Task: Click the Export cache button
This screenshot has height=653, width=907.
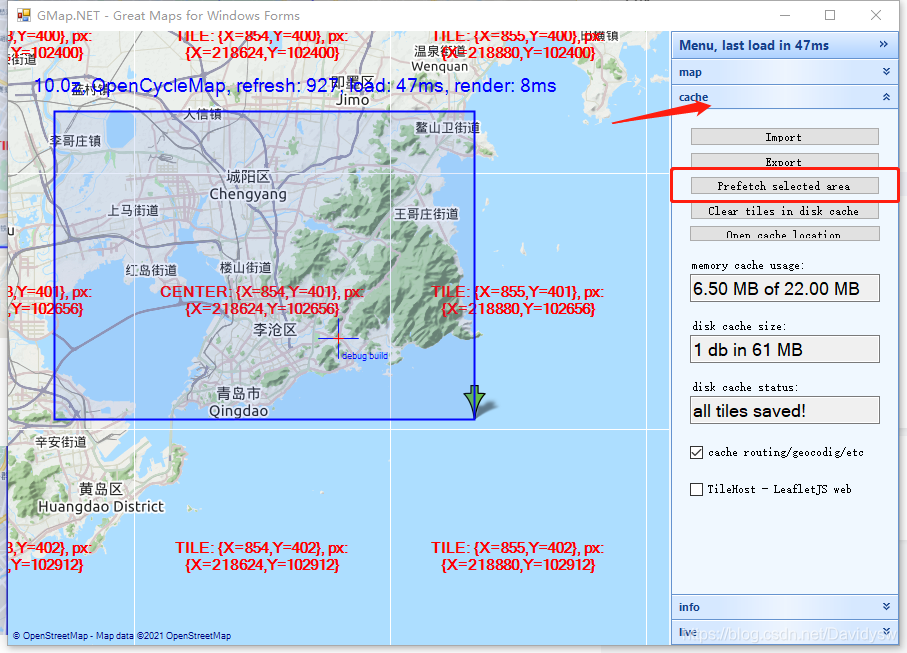Action: [x=784, y=161]
